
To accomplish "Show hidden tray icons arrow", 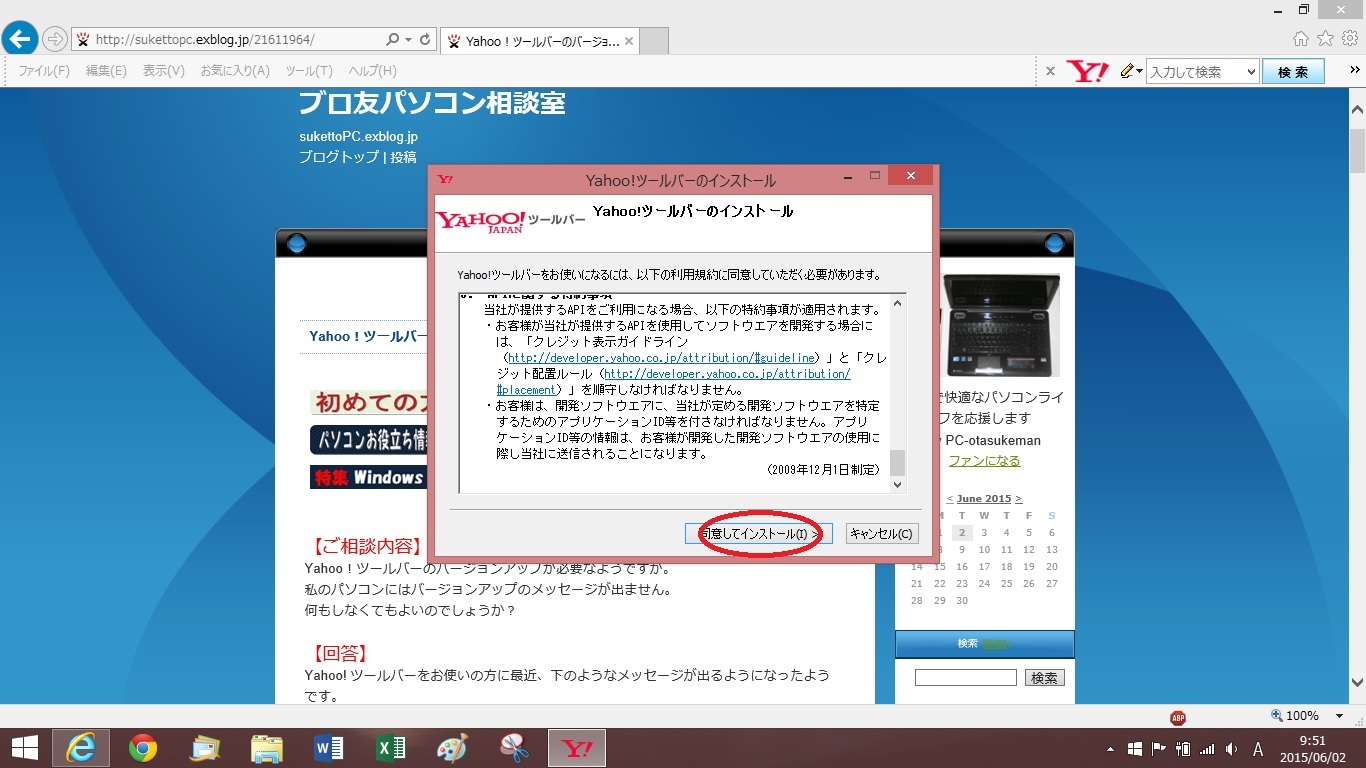I will (1110, 749).
